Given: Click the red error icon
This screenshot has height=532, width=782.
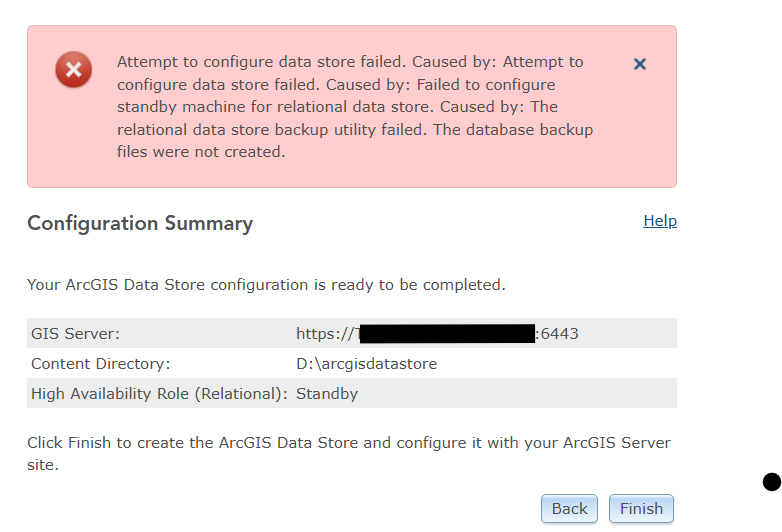Looking at the screenshot, I should coord(73,69).
